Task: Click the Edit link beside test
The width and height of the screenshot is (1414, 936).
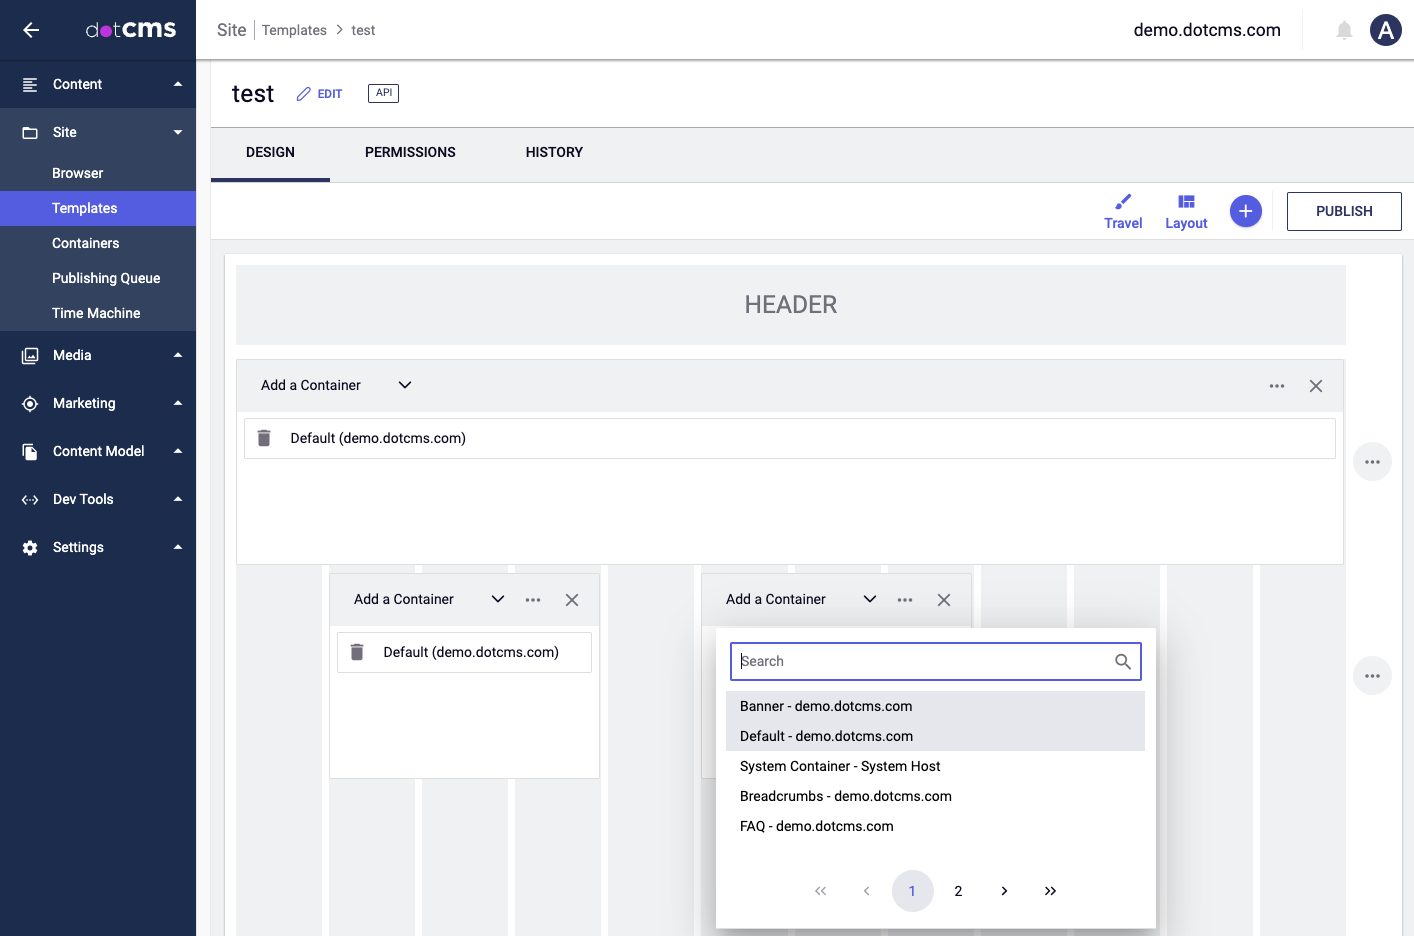Action: tap(320, 94)
